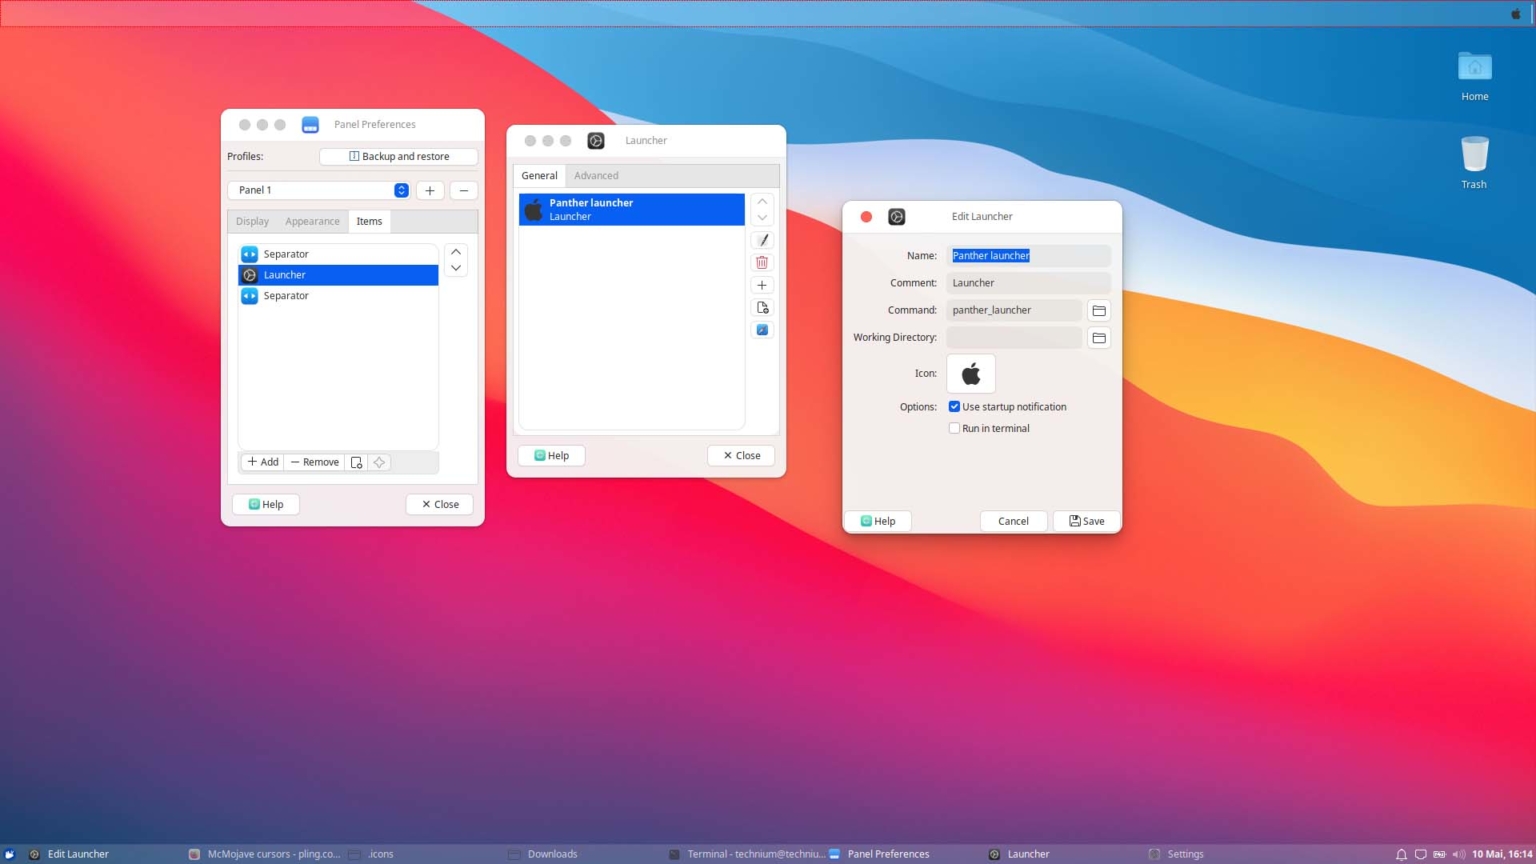Click the new empty item document icon
The image size is (1536, 864).
click(762, 308)
